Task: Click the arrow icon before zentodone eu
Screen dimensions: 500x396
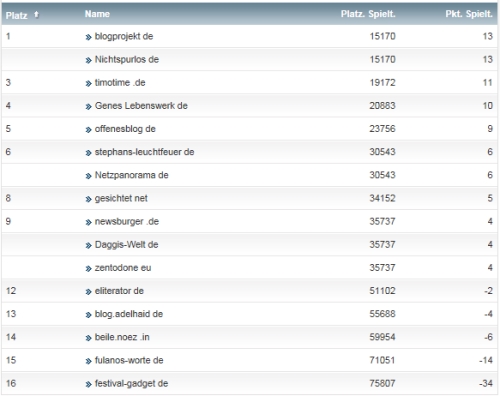Action: [88, 269]
